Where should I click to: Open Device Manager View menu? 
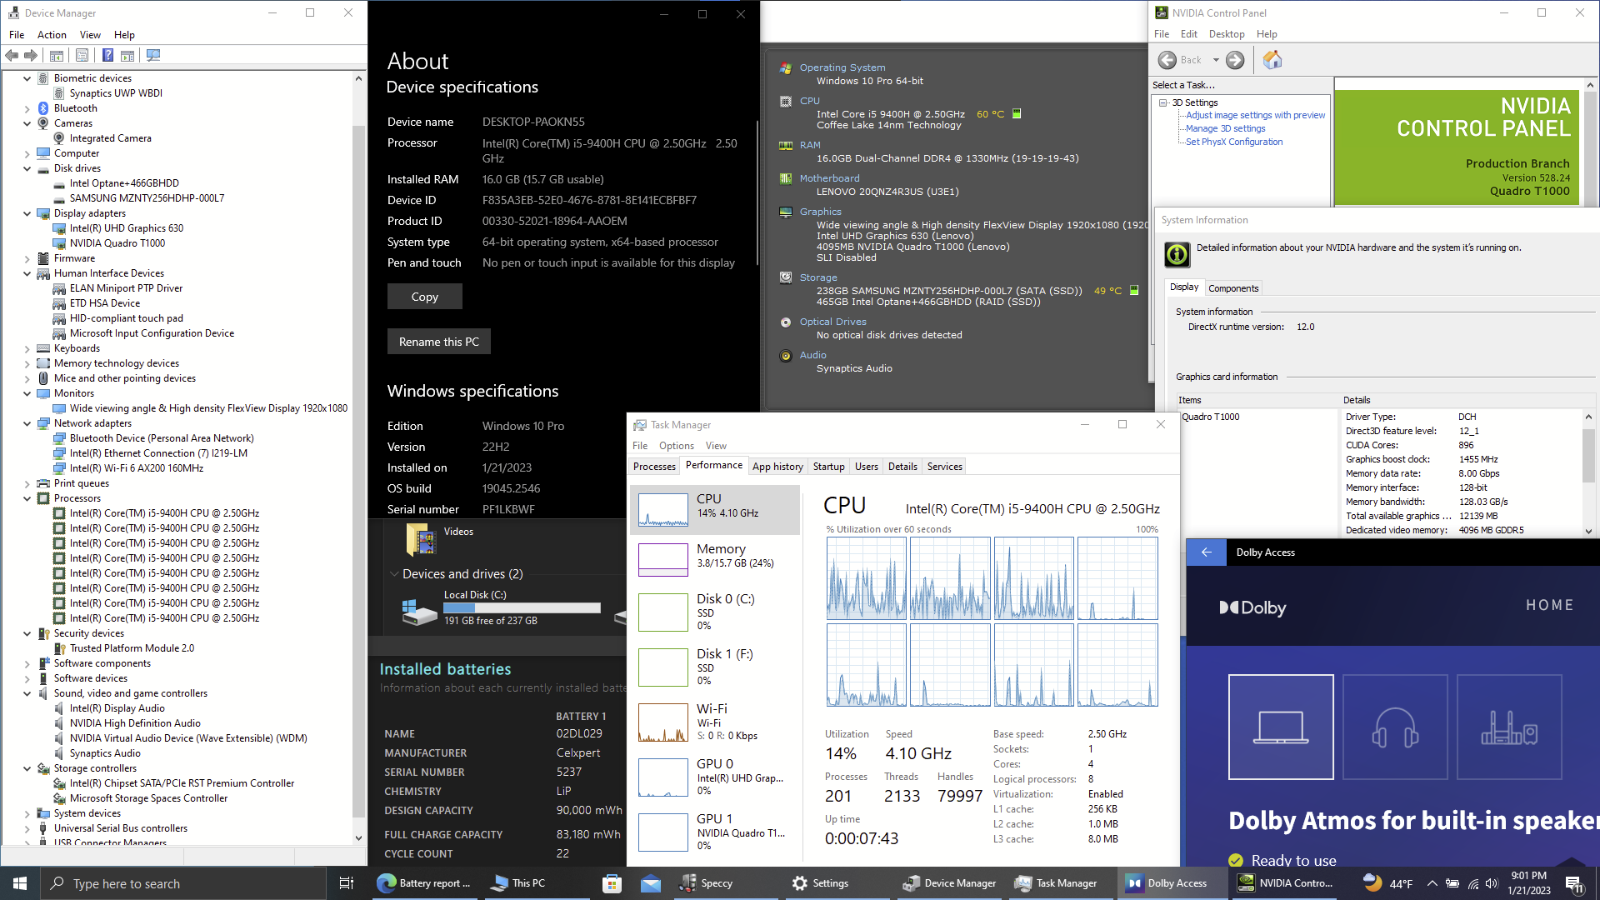[x=90, y=34]
